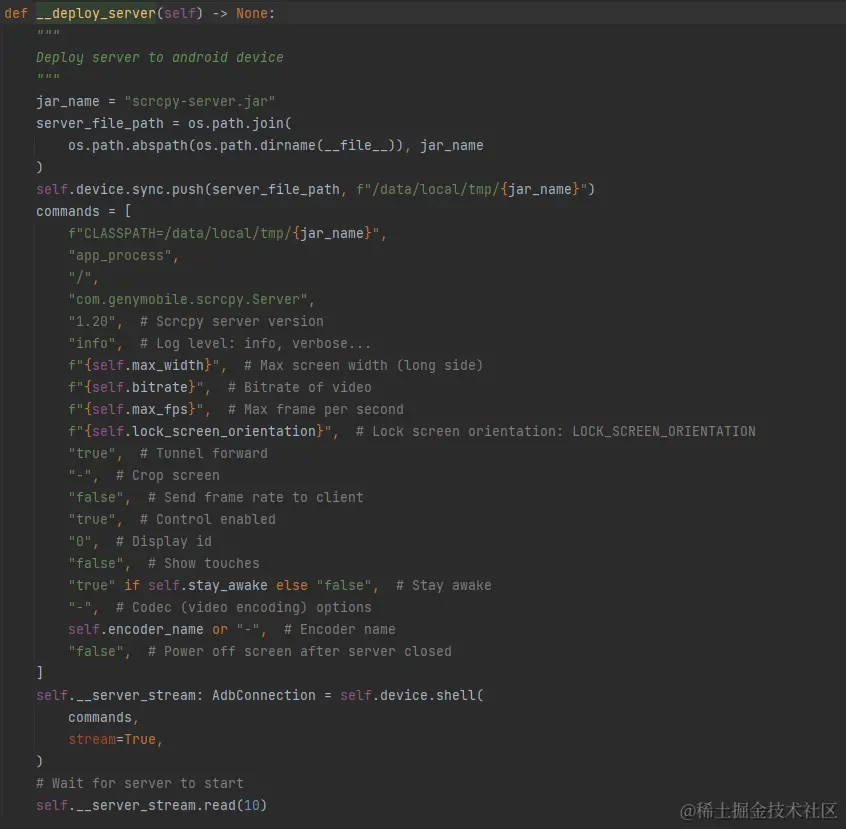Click the server_file_path variable name
The image size is (846, 829).
[x=92, y=122]
